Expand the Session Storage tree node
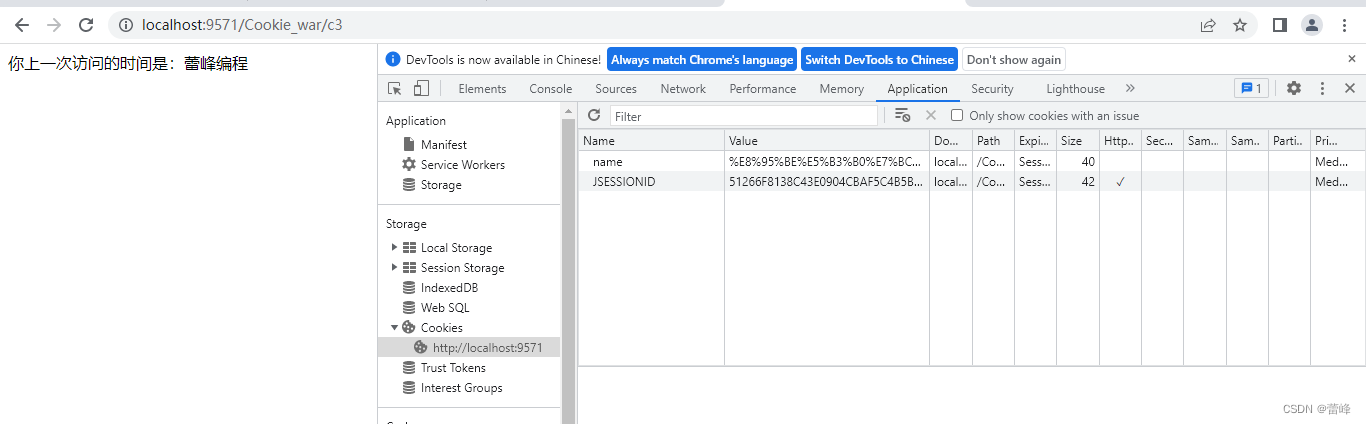 click(395, 267)
